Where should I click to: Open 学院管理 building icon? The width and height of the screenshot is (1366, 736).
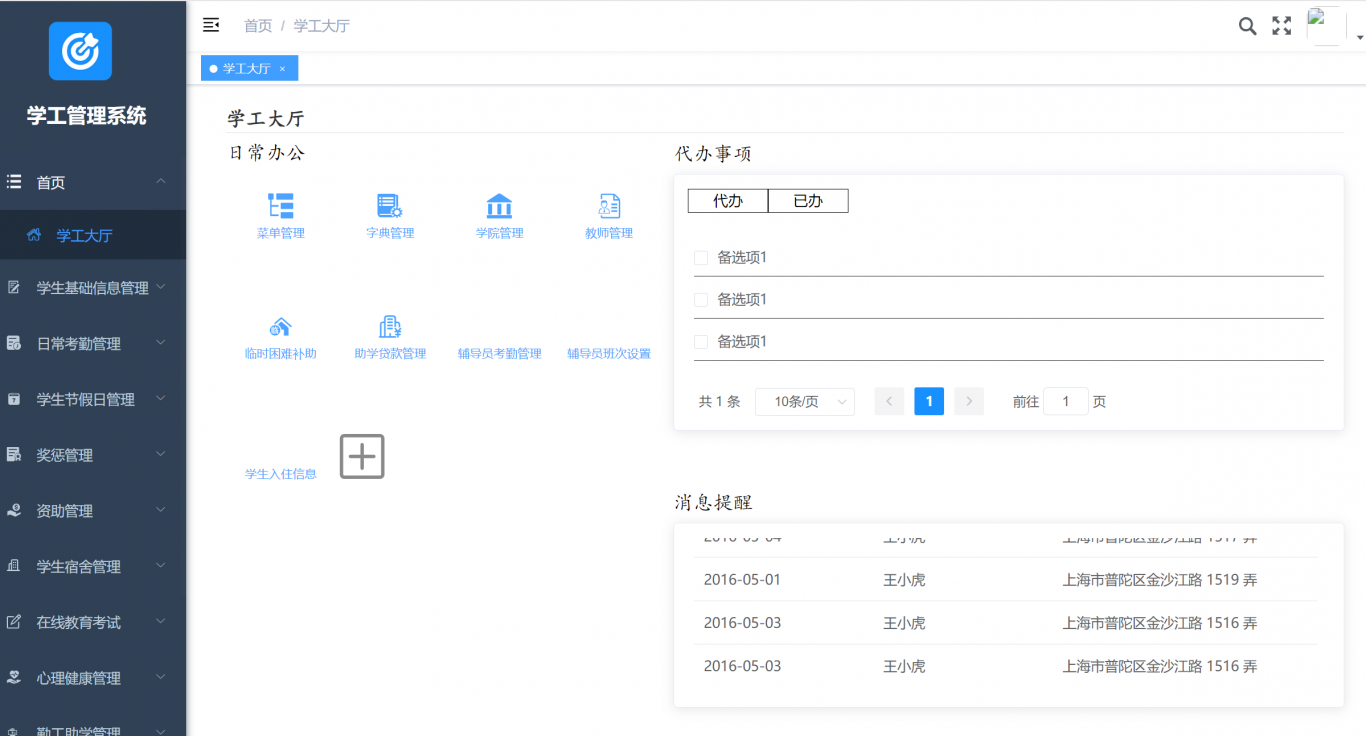click(x=499, y=206)
